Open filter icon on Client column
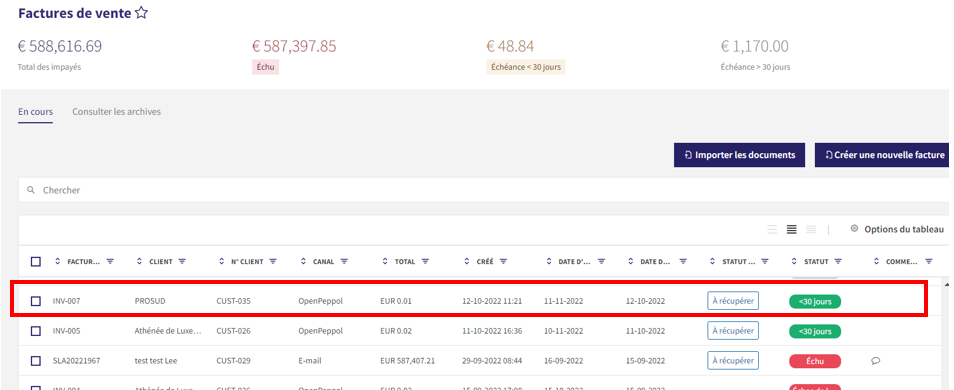 pyautogui.click(x=182, y=262)
